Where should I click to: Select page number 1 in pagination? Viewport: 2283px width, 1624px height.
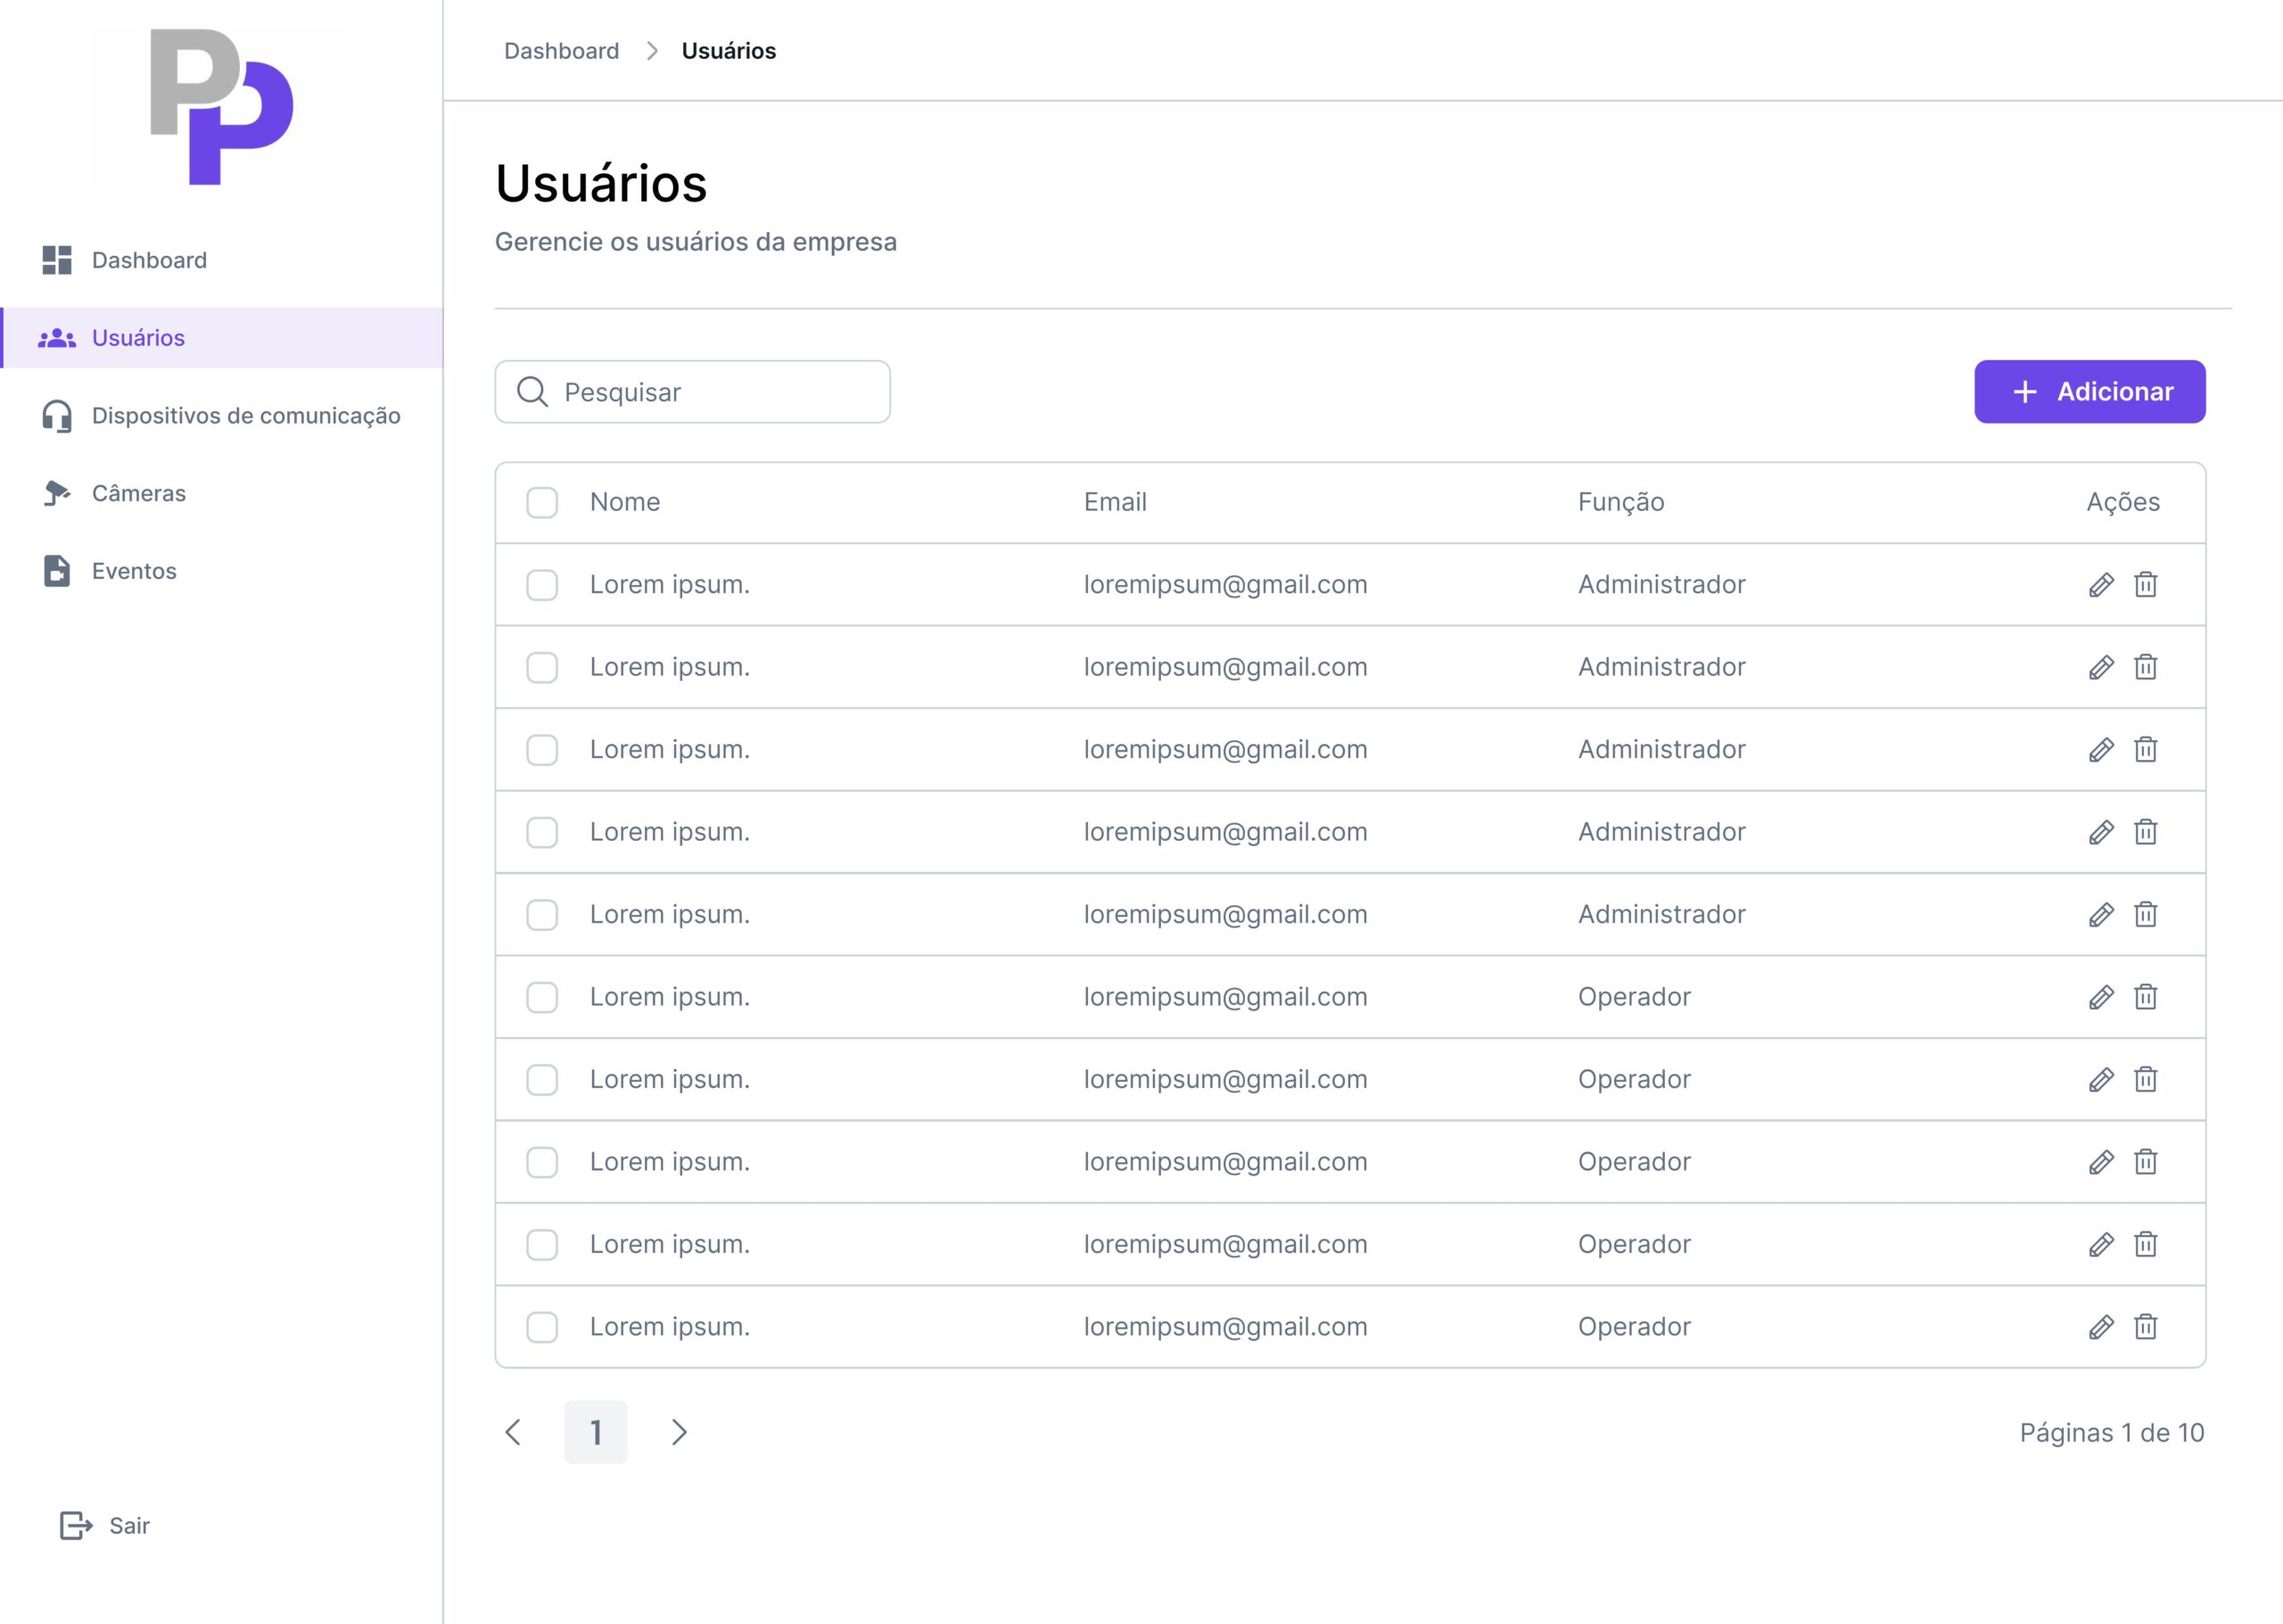596,1432
